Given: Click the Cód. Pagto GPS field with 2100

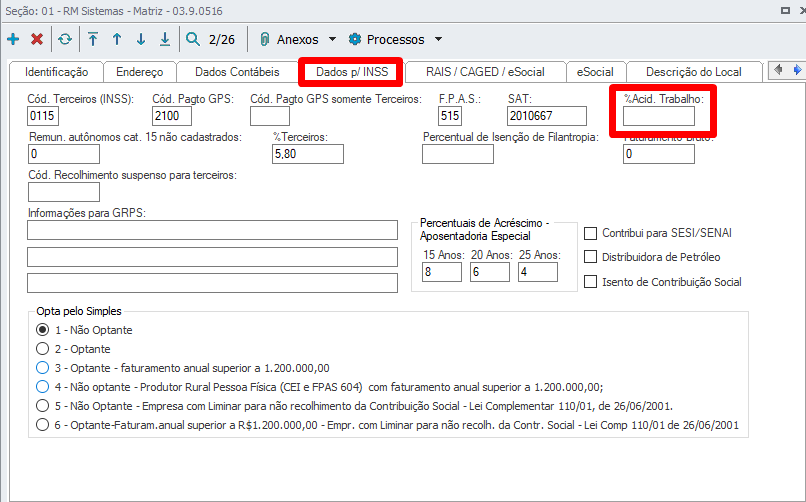Looking at the screenshot, I should pos(172,116).
